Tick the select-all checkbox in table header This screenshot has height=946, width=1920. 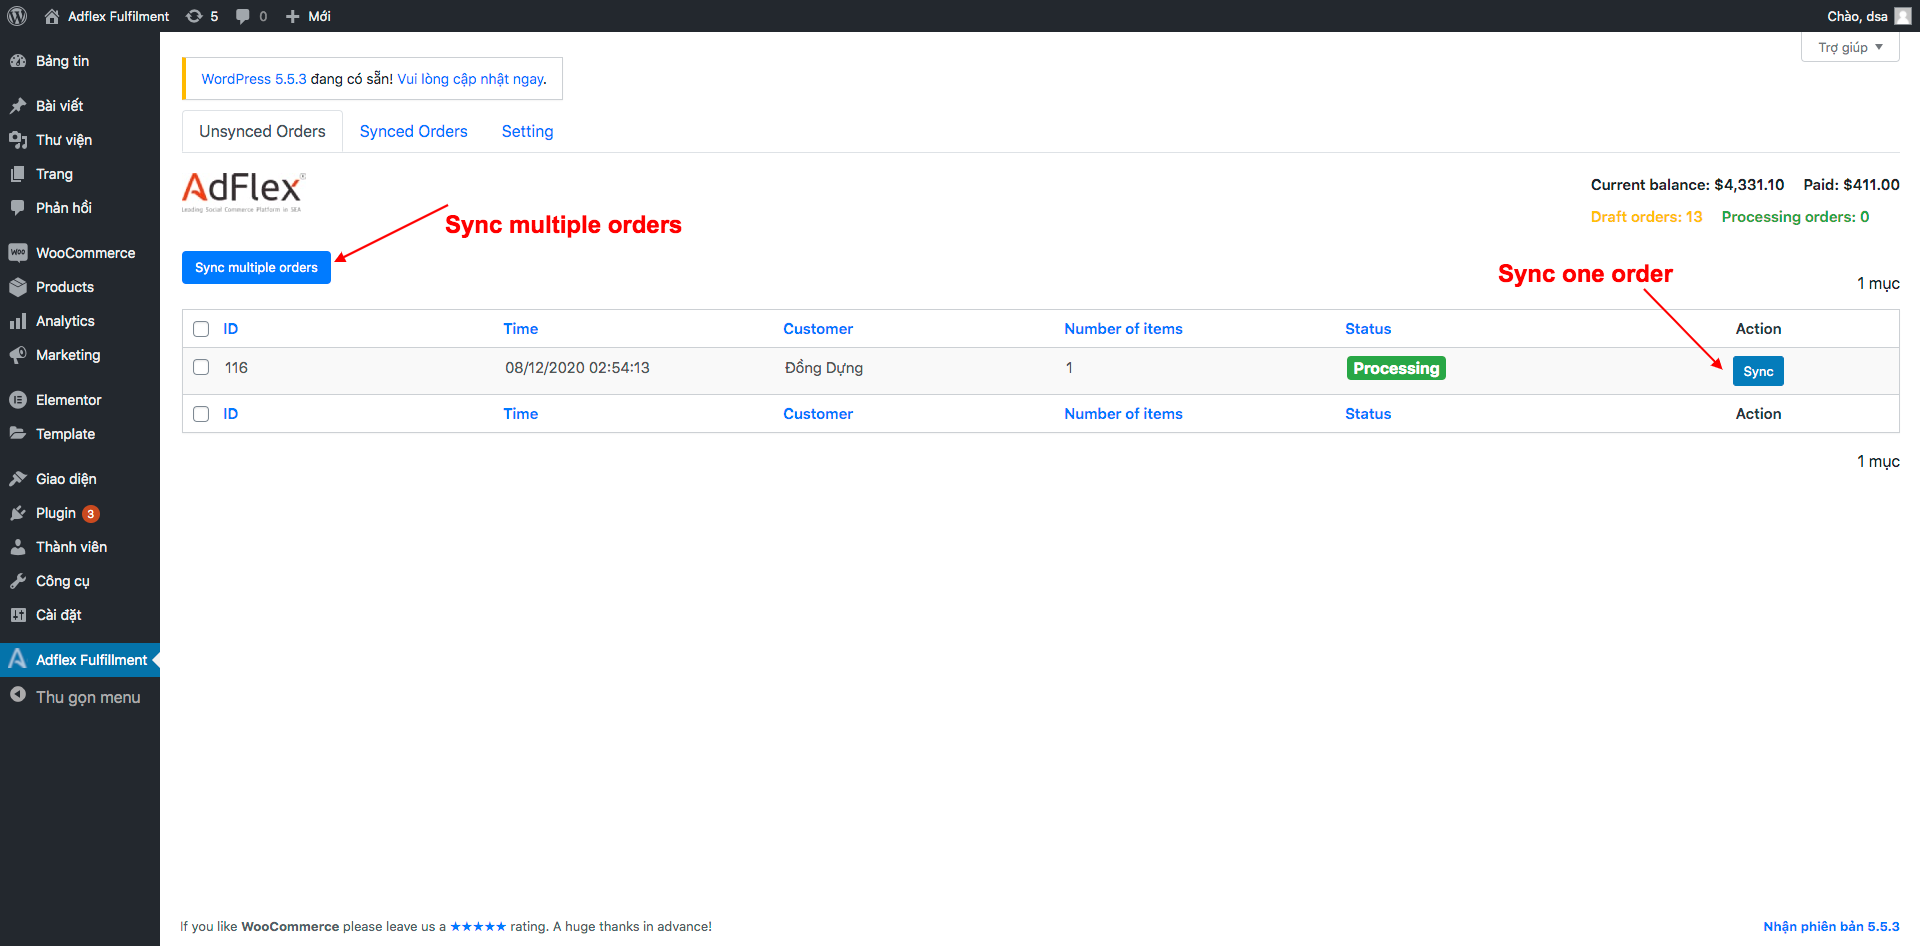201,329
